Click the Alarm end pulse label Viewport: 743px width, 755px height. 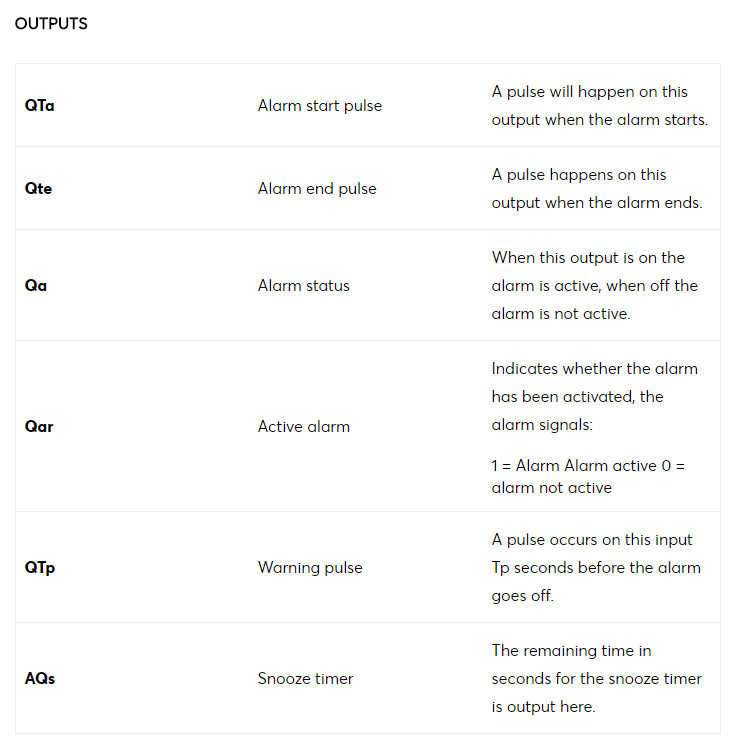pyautogui.click(x=317, y=188)
